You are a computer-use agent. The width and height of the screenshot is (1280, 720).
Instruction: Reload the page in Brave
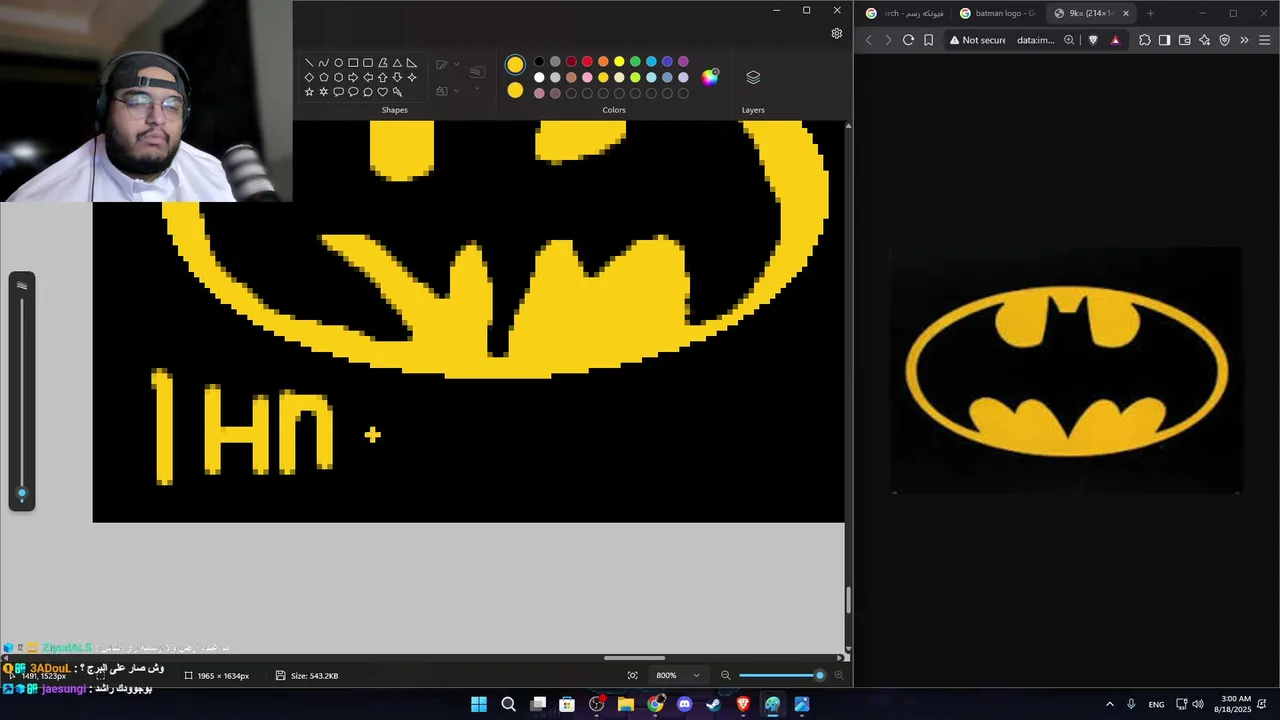click(908, 40)
